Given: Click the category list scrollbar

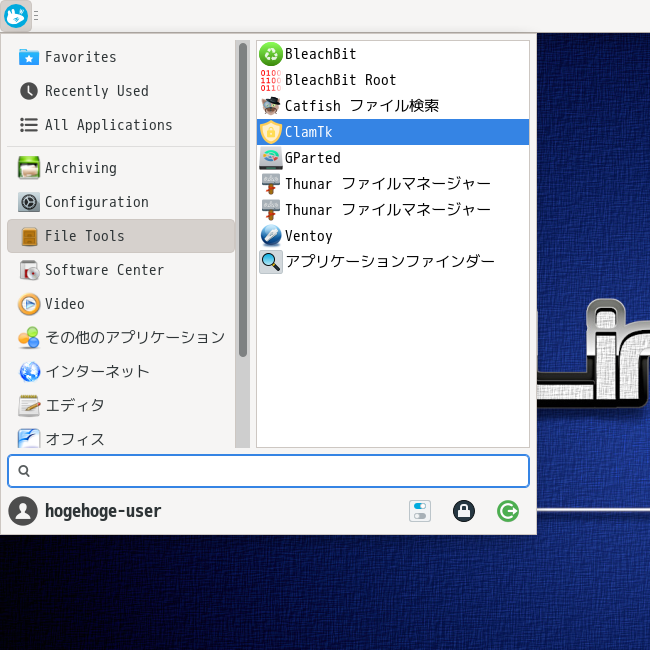Looking at the screenshot, I should tap(243, 200).
